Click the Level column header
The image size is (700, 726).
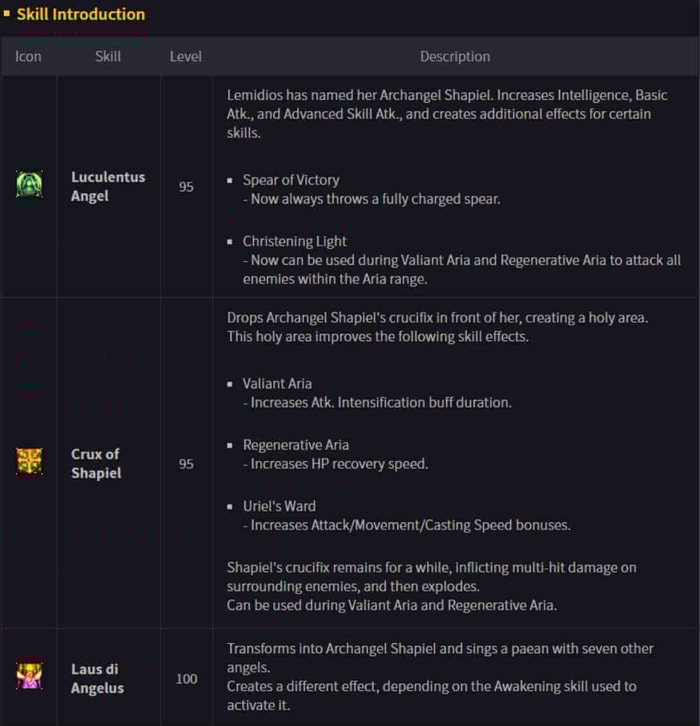pyautogui.click(x=186, y=56)
